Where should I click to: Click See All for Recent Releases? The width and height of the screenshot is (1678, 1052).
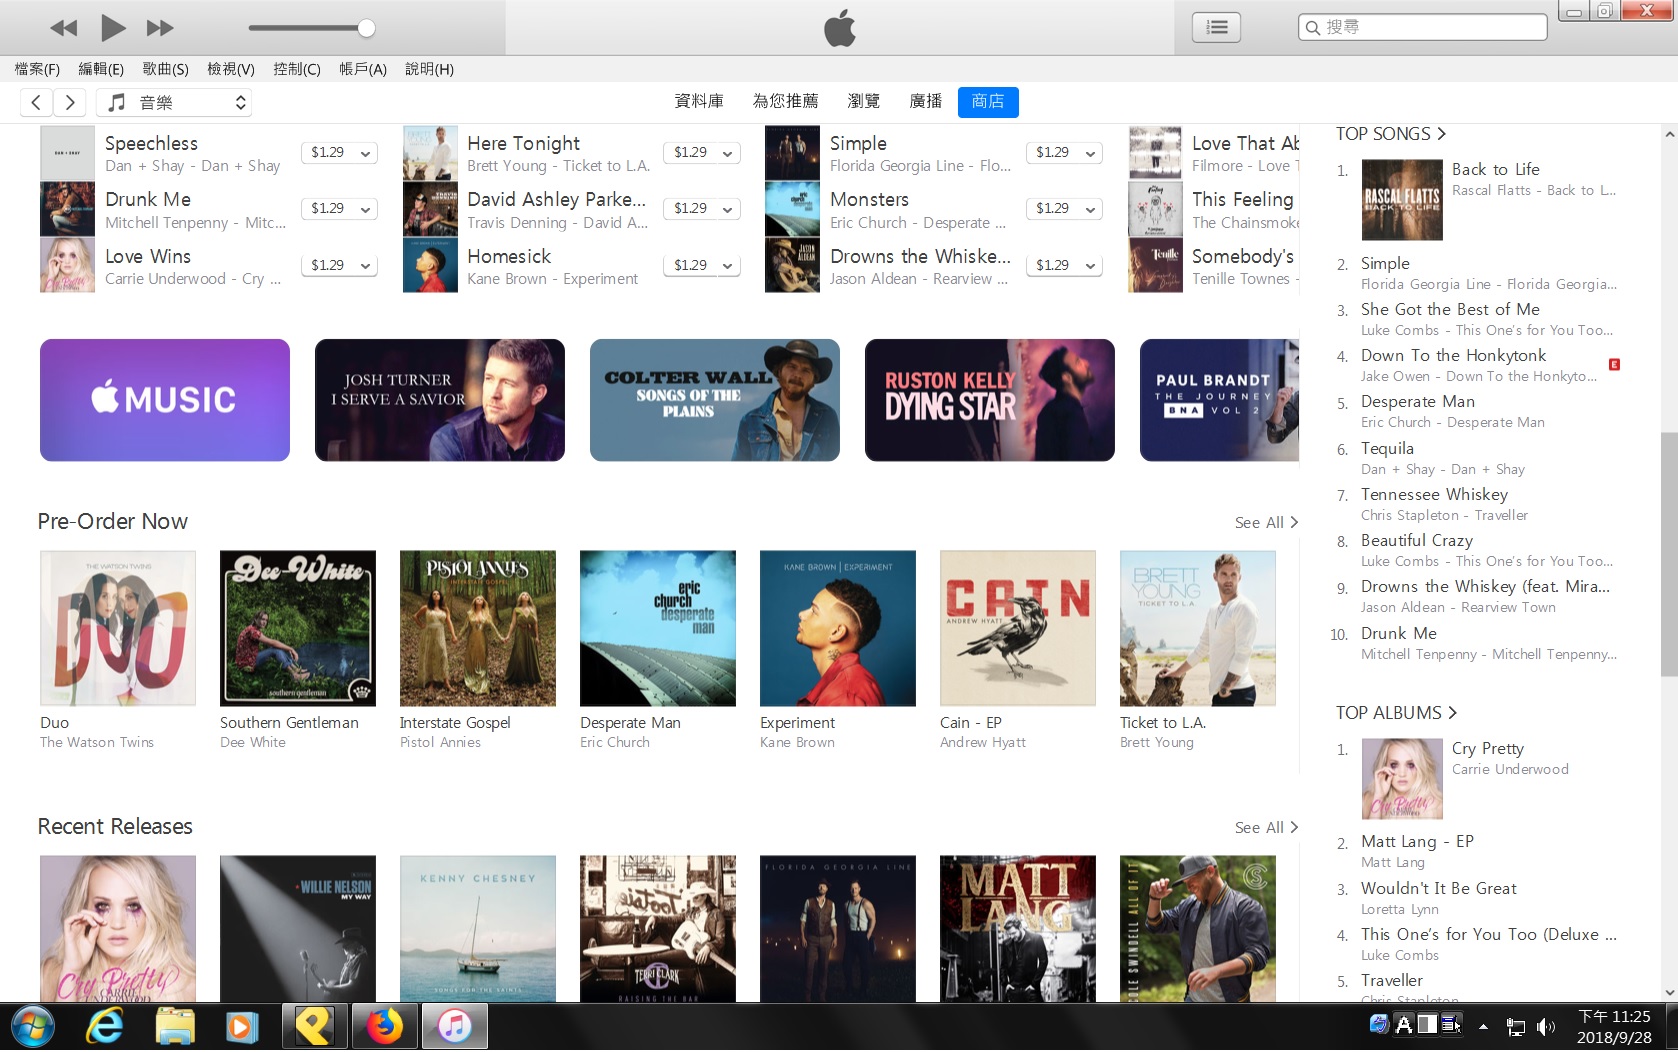pos(1266,828)
